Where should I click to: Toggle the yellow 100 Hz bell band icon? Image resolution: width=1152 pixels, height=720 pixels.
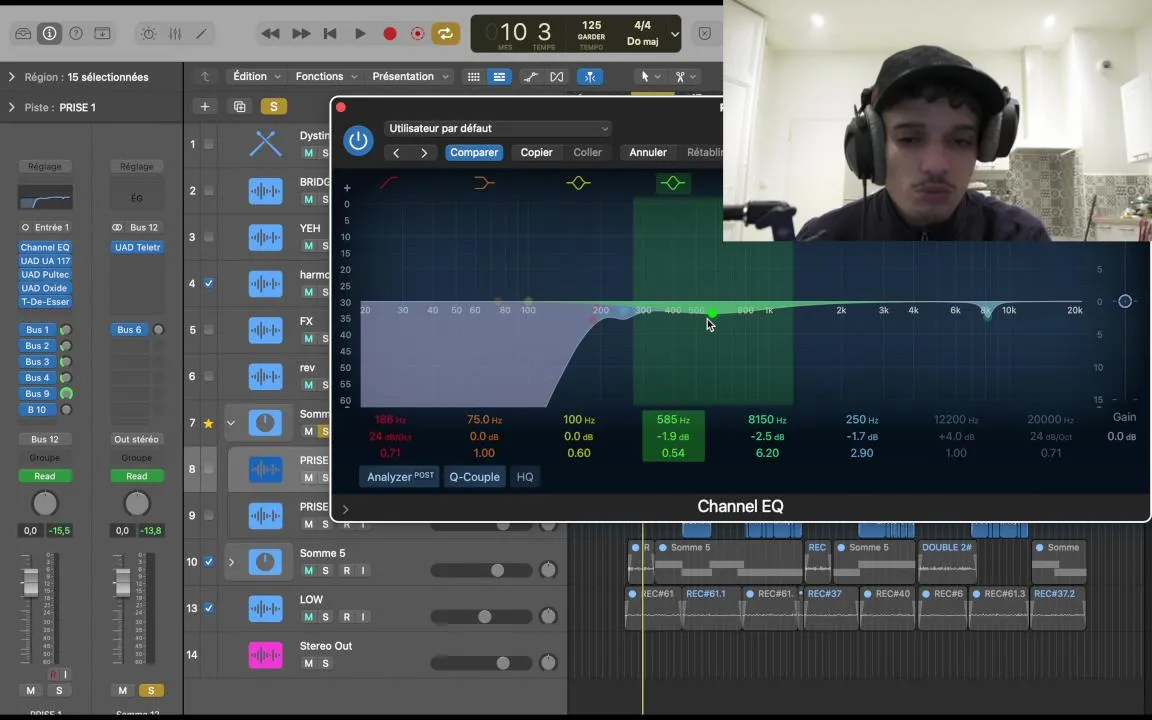click(x=578, y=182)
